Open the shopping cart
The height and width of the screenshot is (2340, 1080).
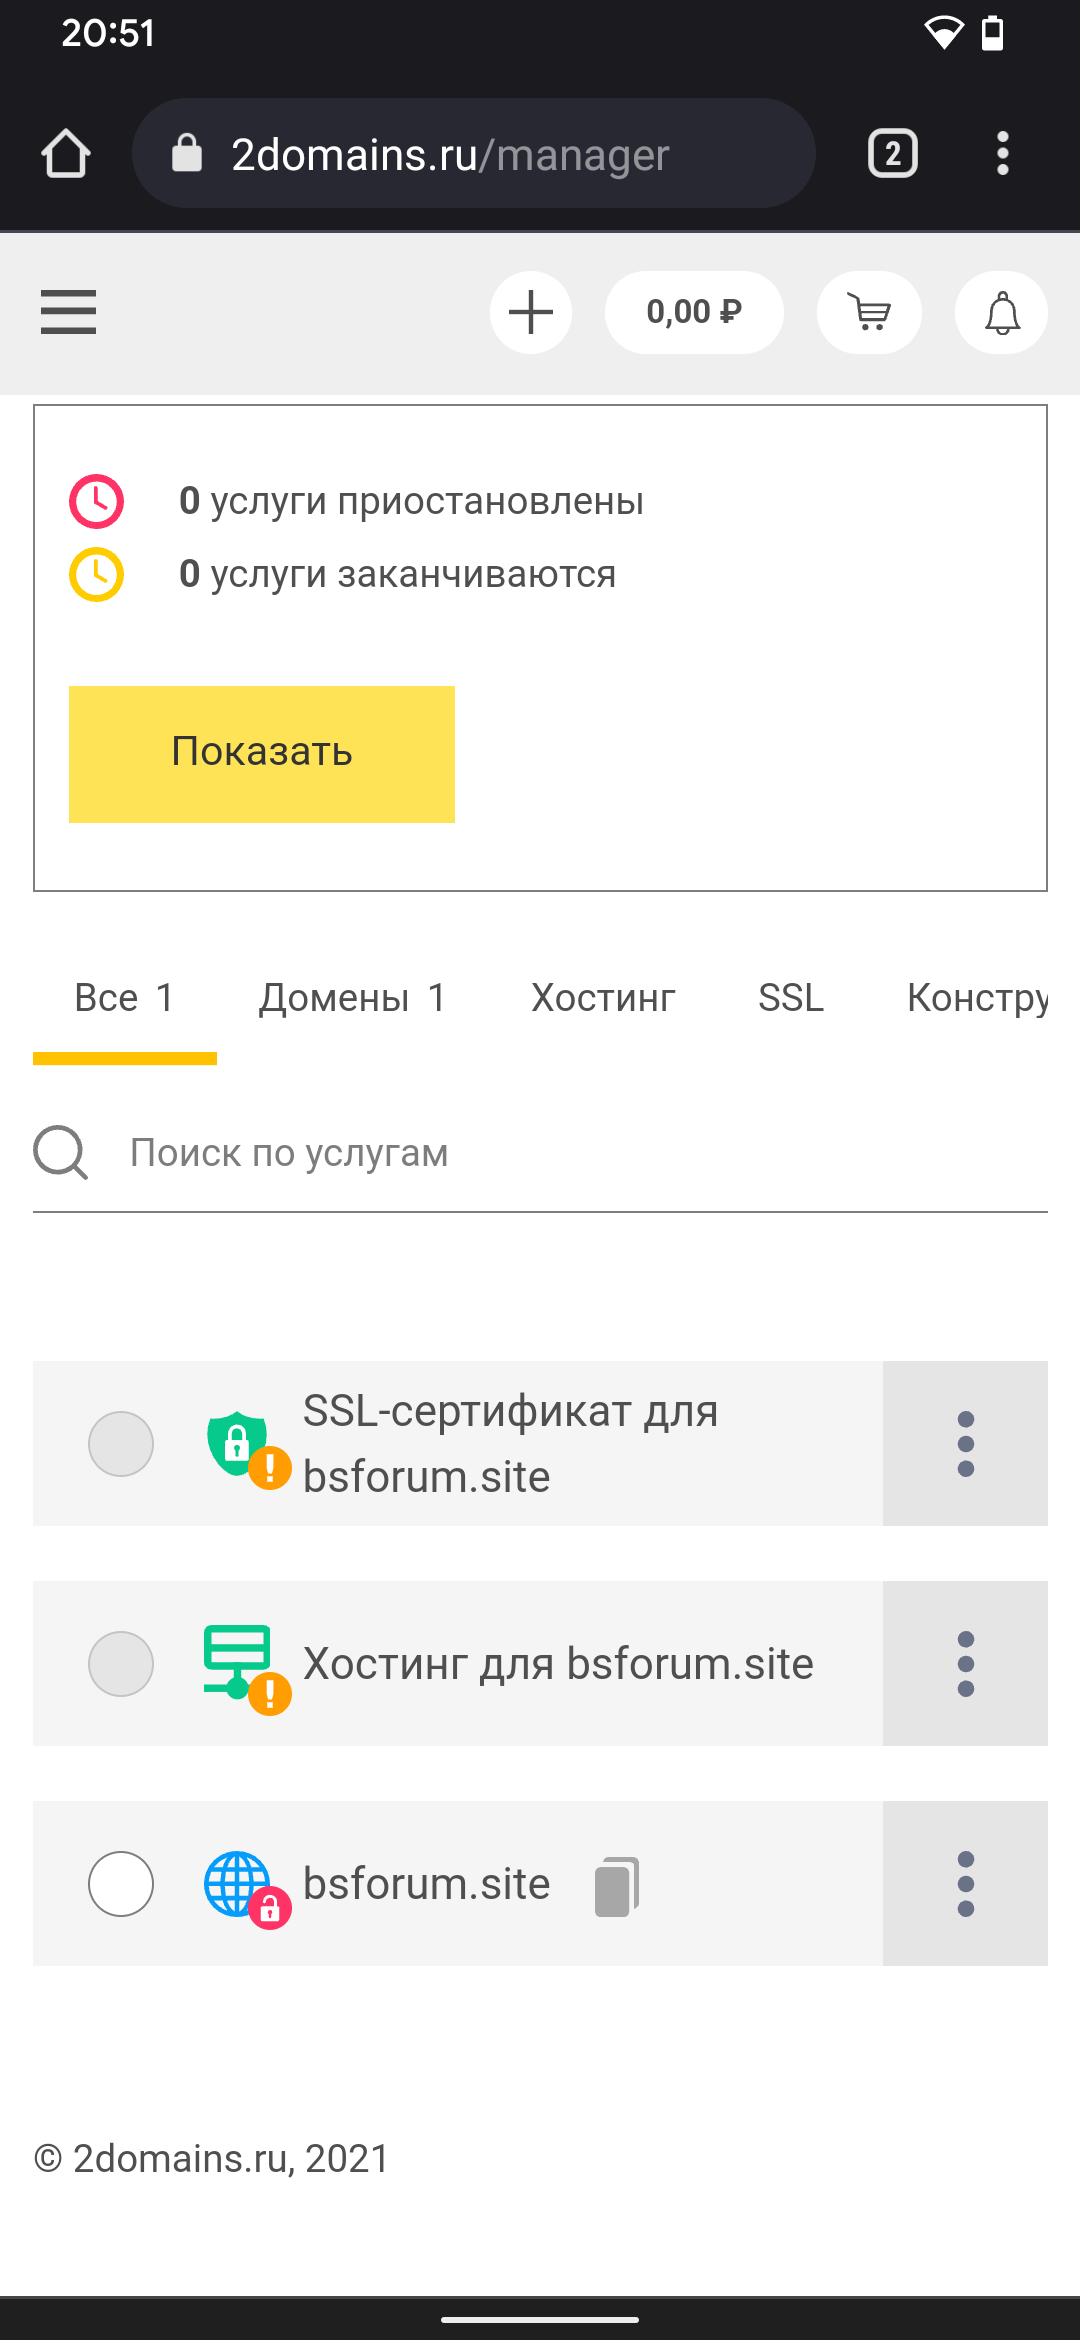coord(869,312)
